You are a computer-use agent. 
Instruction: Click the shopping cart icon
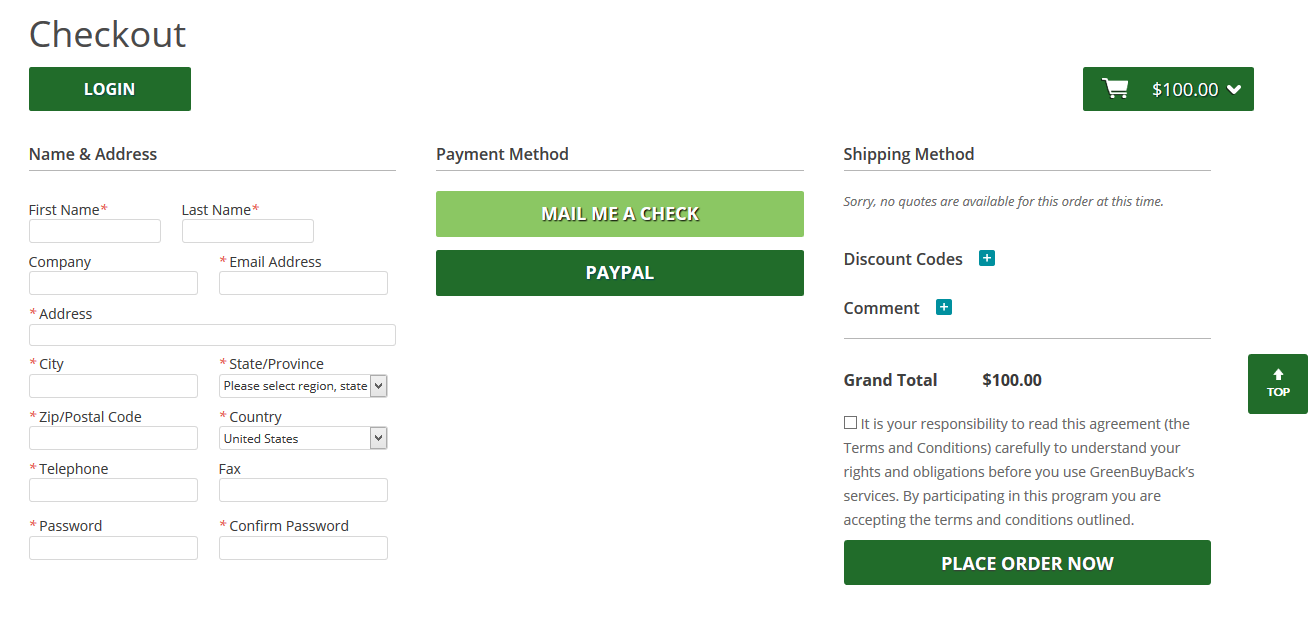click(x=1115, y=89)
